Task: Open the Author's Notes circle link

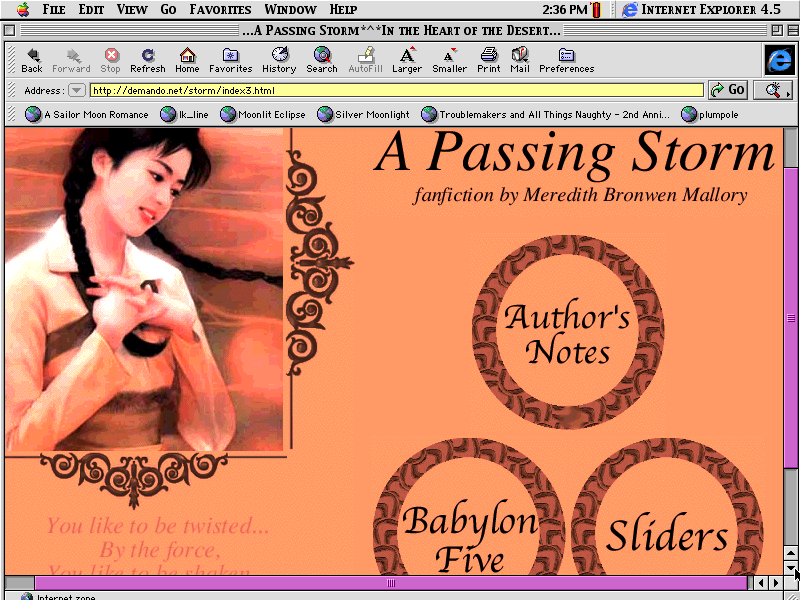Action: [567, 333]
